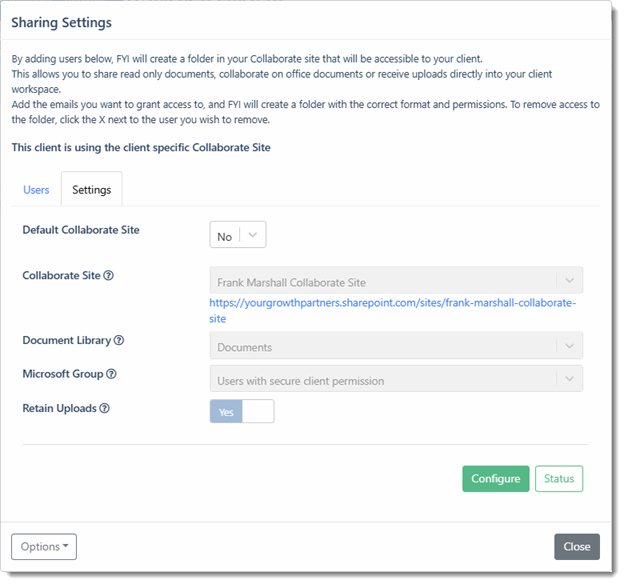Viewport: 624px width, 584px height.
Task: Open the yourgrowthpartners SharePoint site link
Action: click(x=392, y=311)
